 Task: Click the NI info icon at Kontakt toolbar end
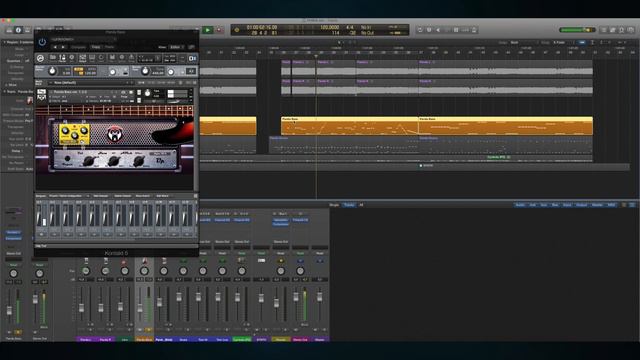[x=193, y=58]
